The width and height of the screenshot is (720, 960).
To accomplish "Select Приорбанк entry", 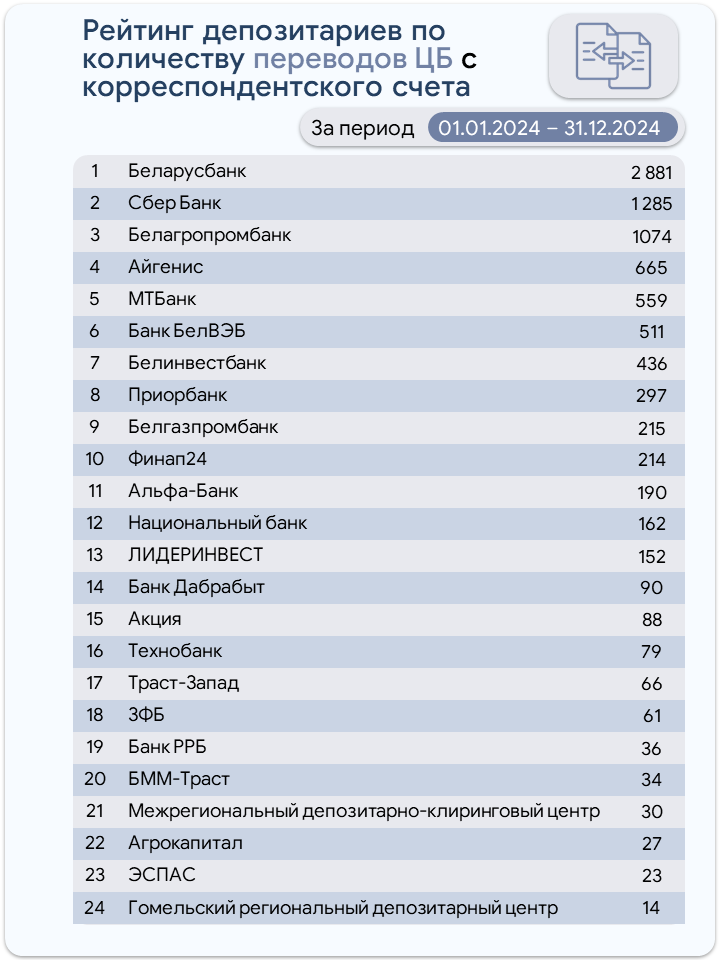I will (178, 396).
